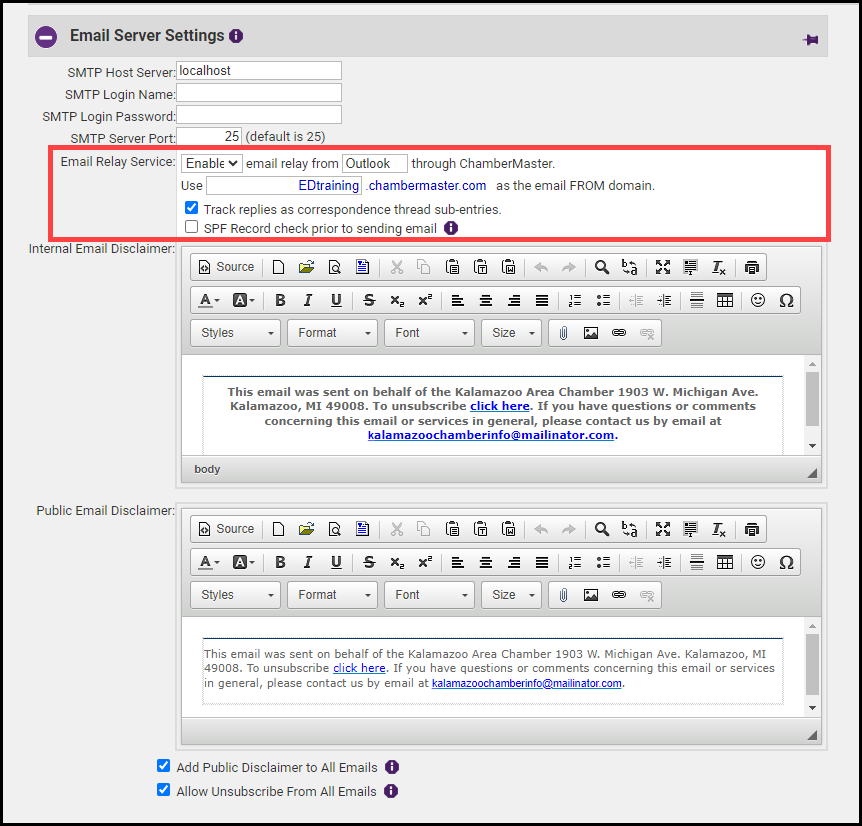Open text color picker in Internal Disclaimer editor
The width and height of the screenshot is (862, 826).
(x=209, y=300)
